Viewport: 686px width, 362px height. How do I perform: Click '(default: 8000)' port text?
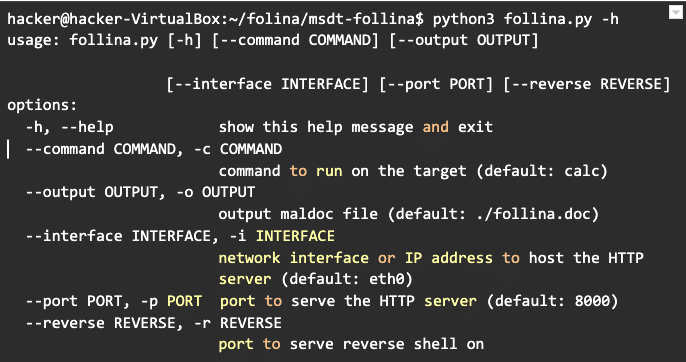[x=551, y=301]
